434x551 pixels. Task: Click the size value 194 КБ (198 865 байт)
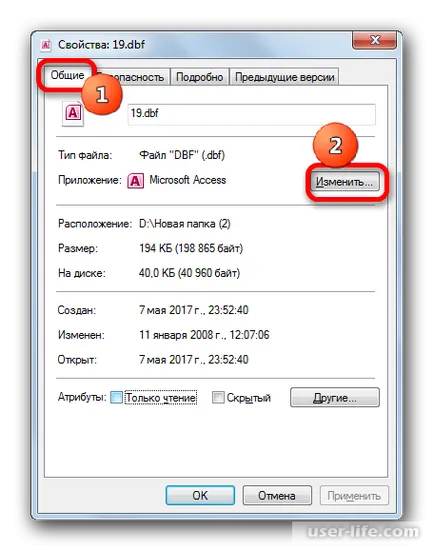click(x=191, y=248)
